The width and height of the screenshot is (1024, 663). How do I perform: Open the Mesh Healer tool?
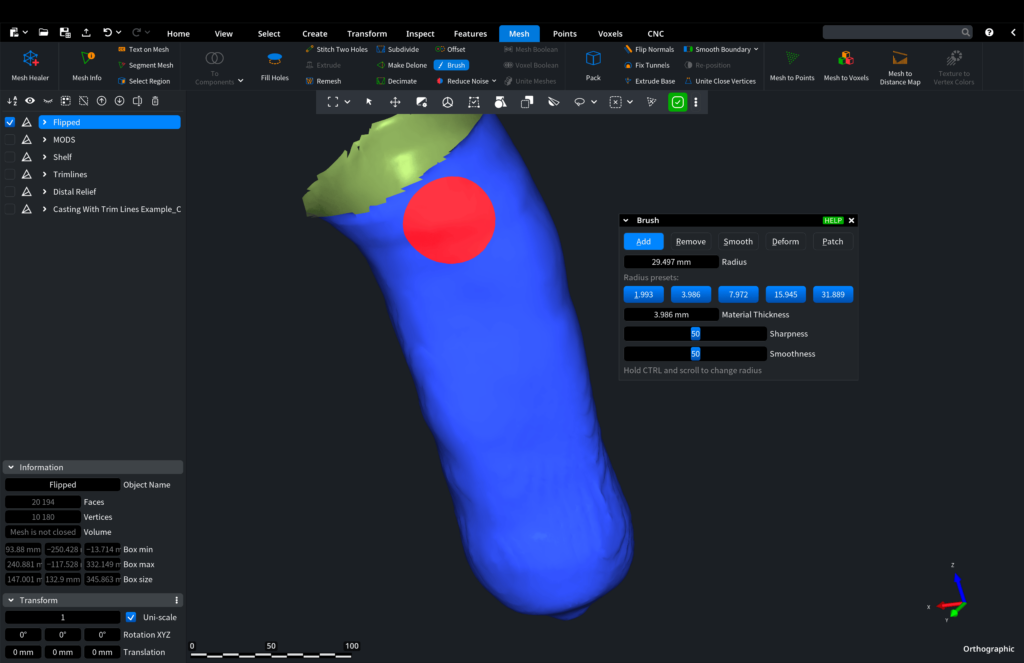[x=30, y=64]
